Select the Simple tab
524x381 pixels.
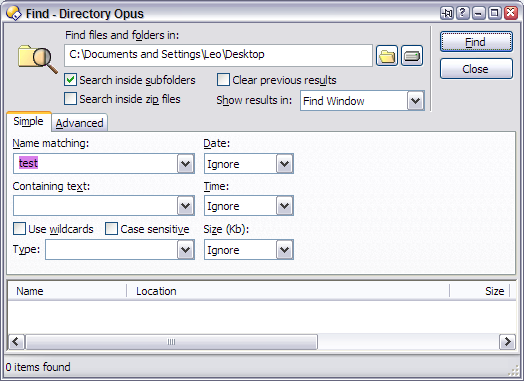coord(28,121)
